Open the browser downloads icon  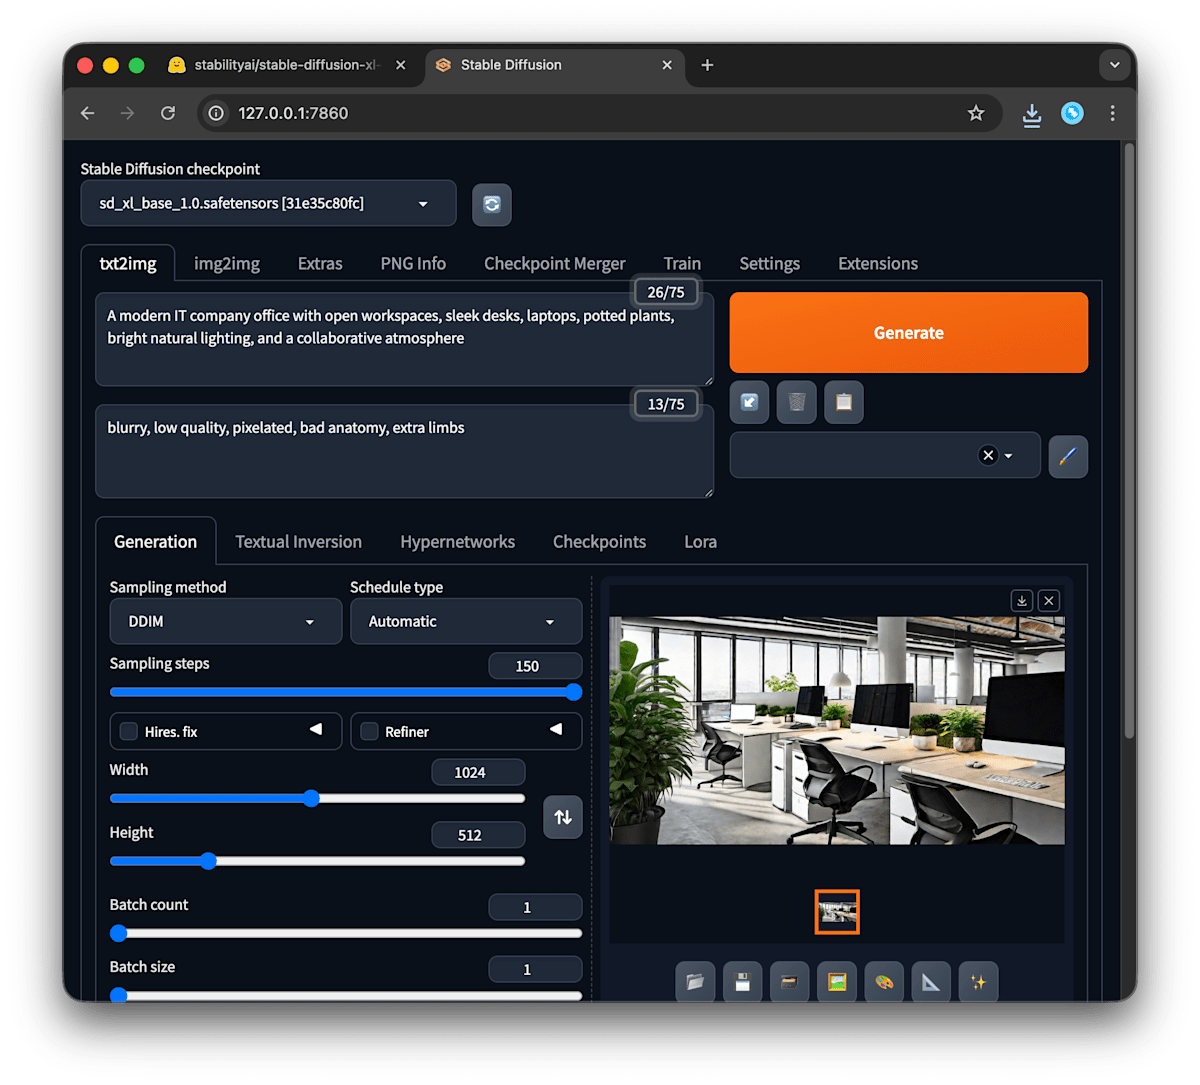coord(1032,114)
